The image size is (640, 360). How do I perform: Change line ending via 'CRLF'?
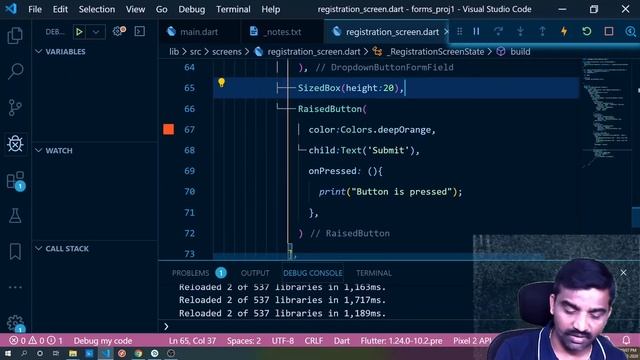[313, 340]
